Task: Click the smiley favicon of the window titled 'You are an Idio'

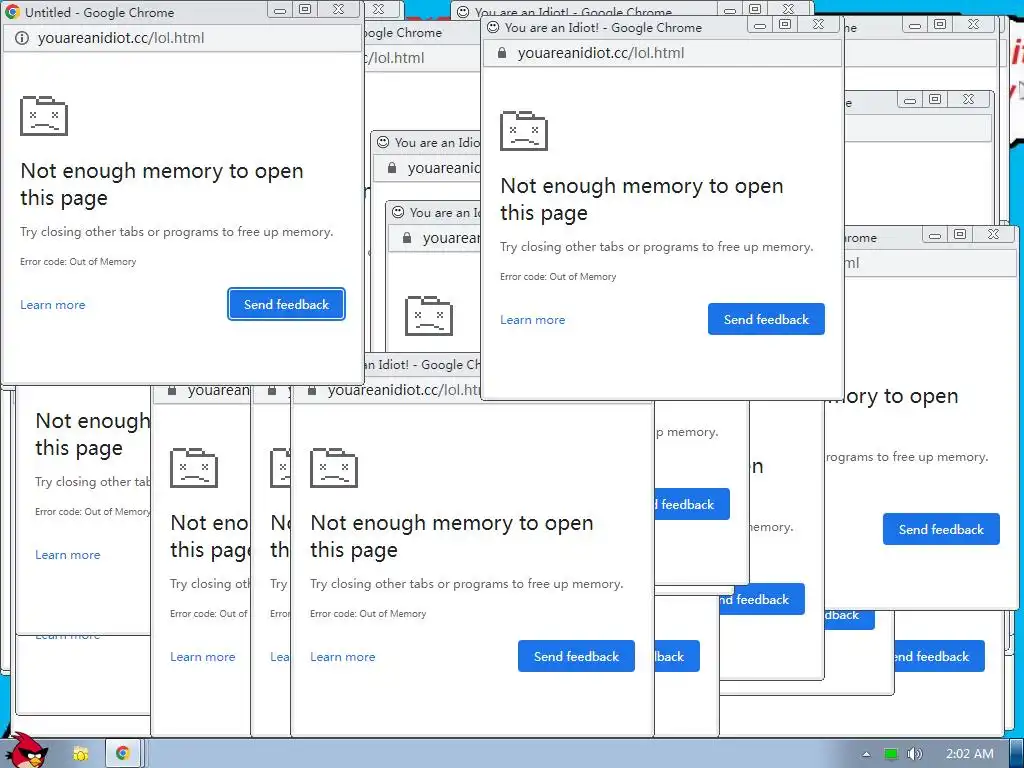Action: pos(383,142)
